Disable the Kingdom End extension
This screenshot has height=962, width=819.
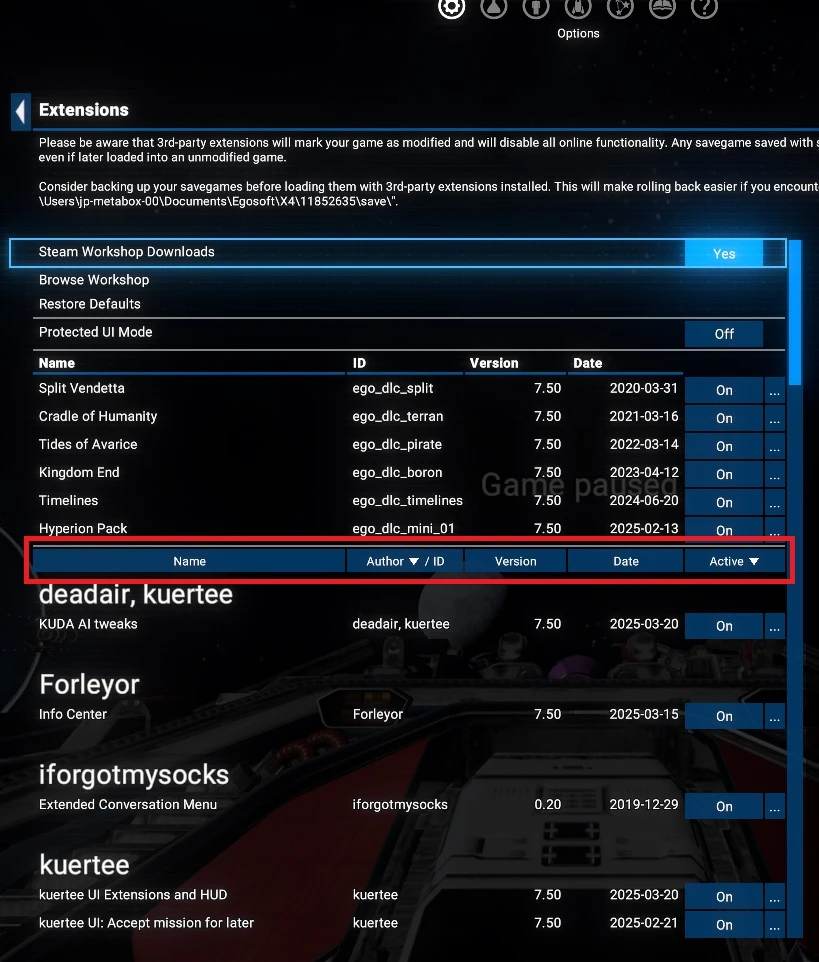point(724,475)
